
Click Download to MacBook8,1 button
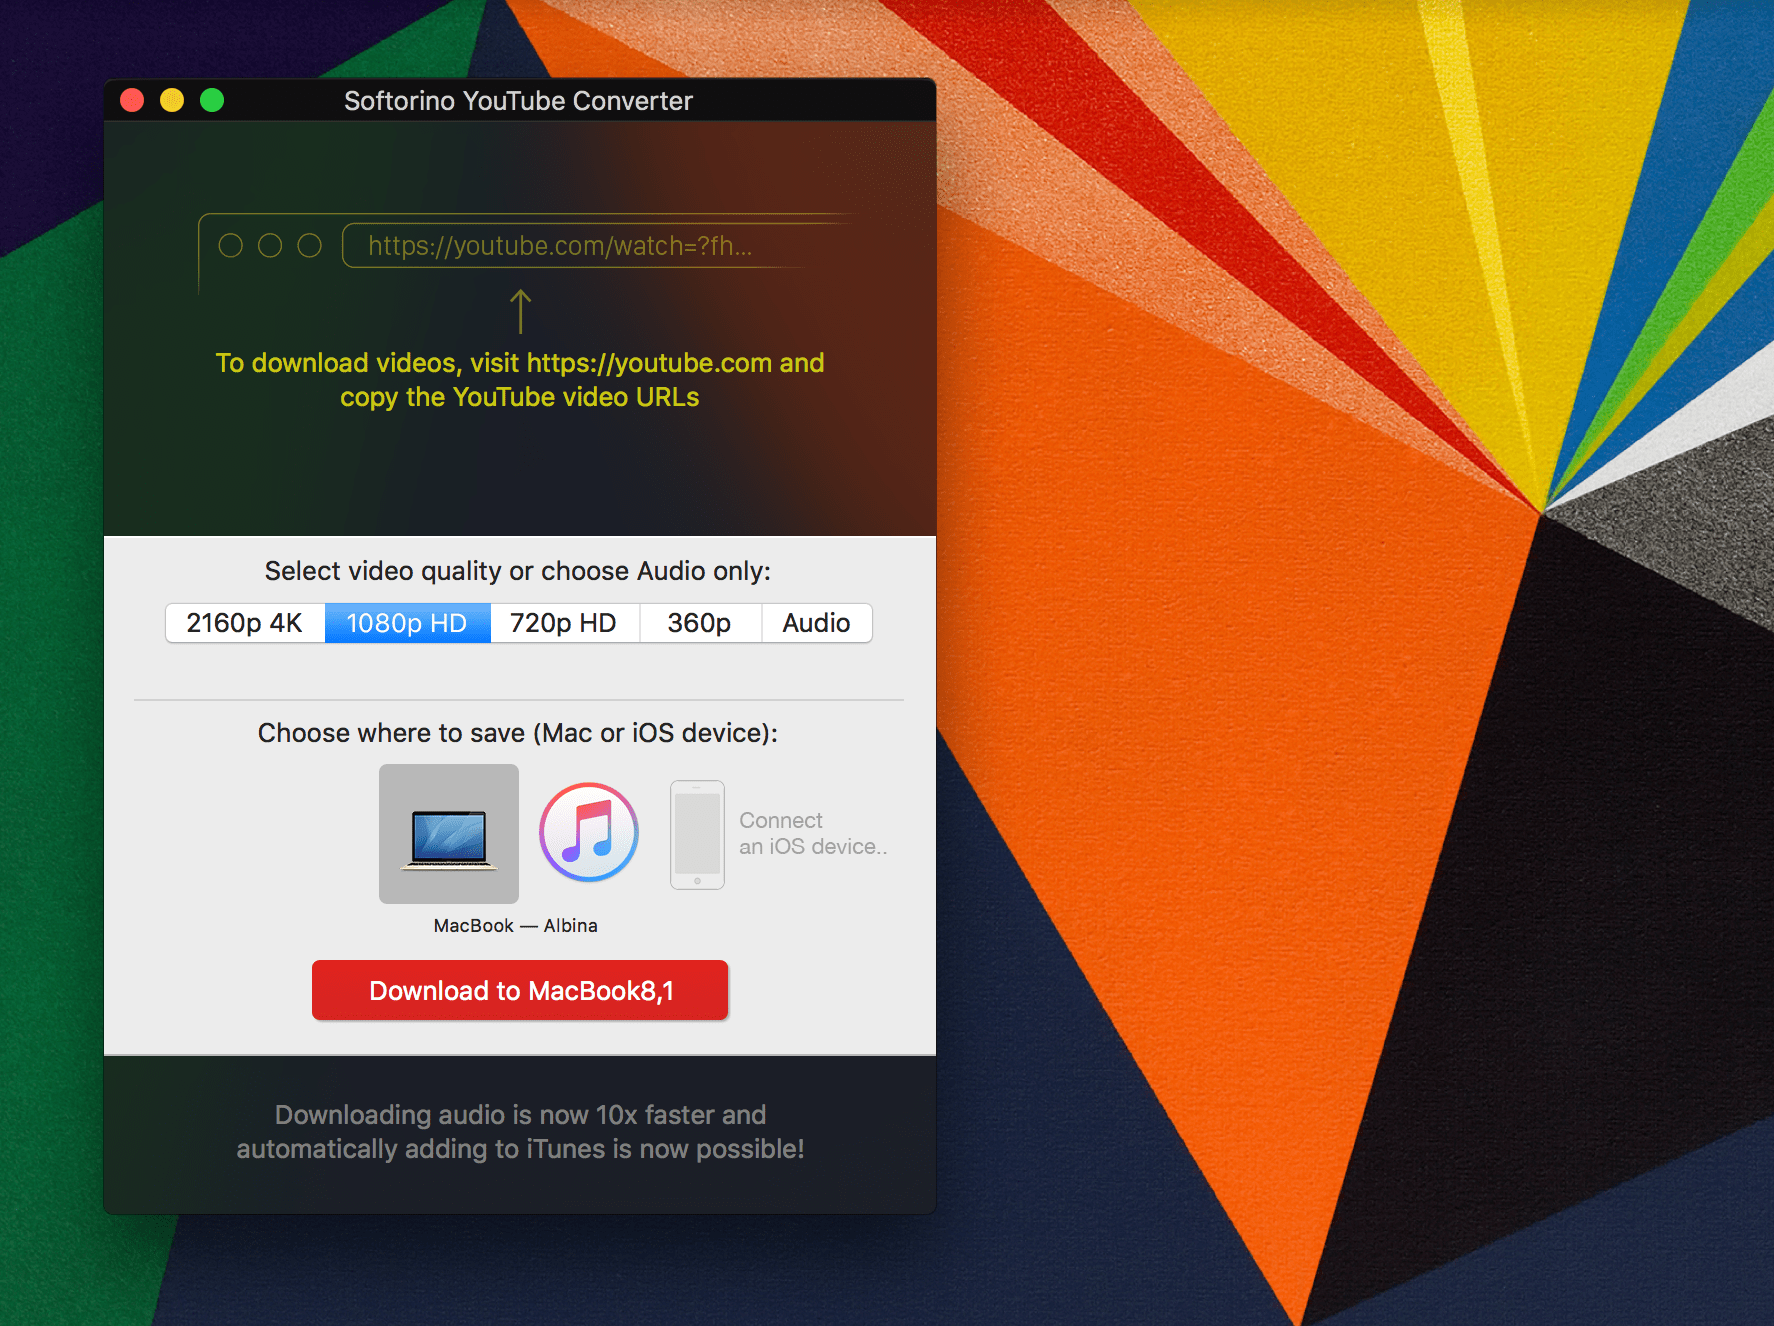point(520,990)
